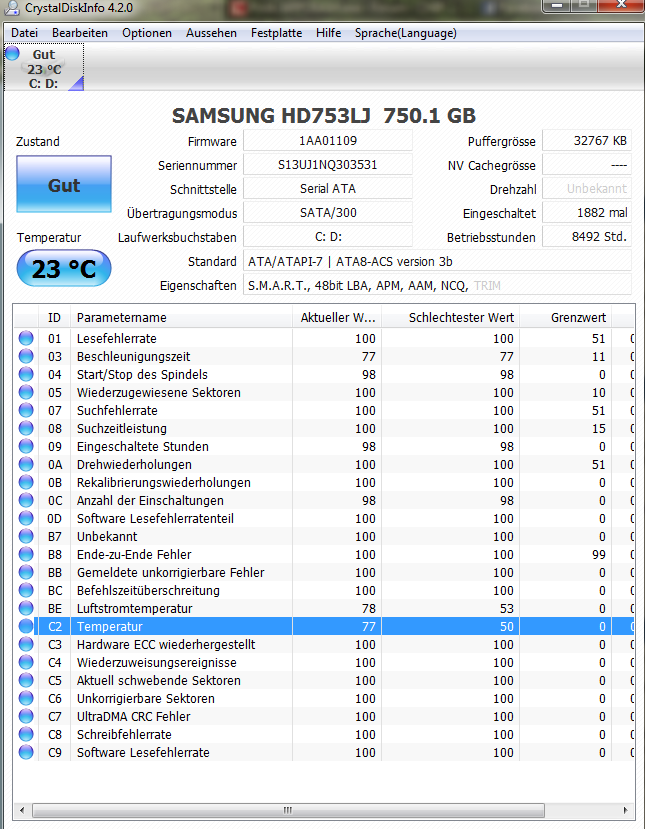The width and height of the screenshot is (645, 829).
Task: Click the CrystalDiskInfo title bar app icon
Action: pyautogui.click(x=11, y=7)
